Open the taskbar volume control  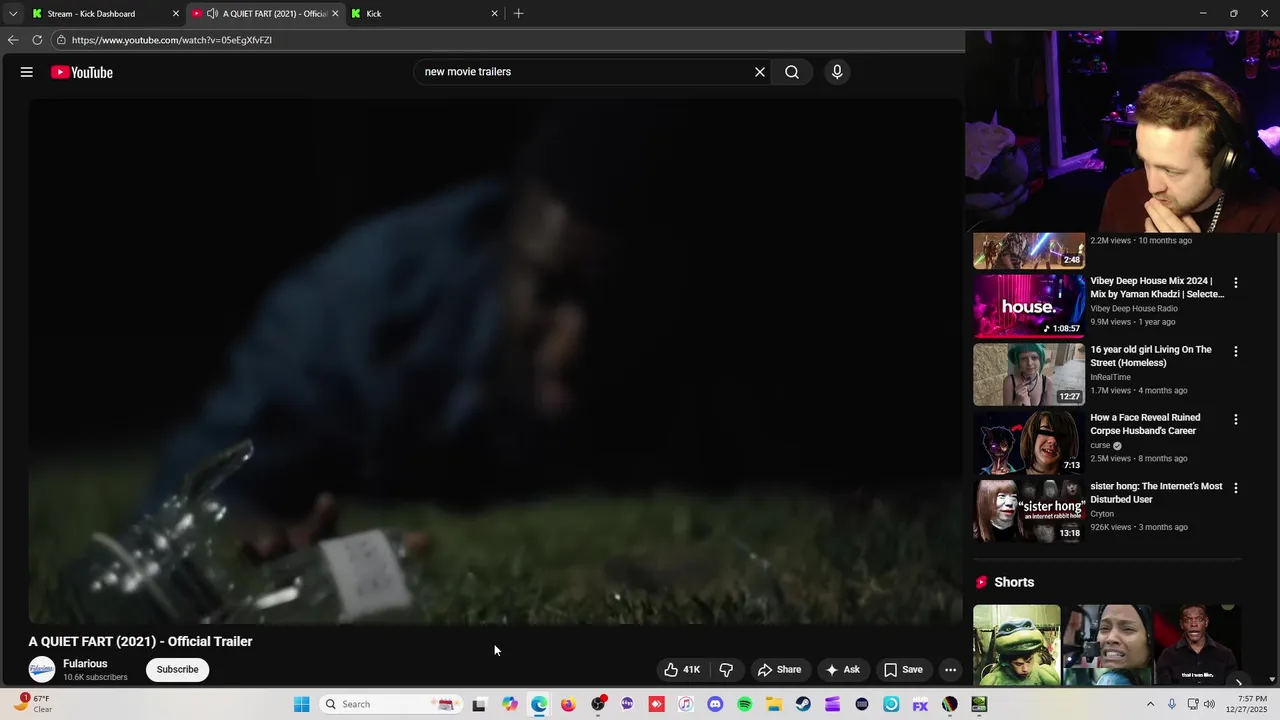[x=1211, y=705]
